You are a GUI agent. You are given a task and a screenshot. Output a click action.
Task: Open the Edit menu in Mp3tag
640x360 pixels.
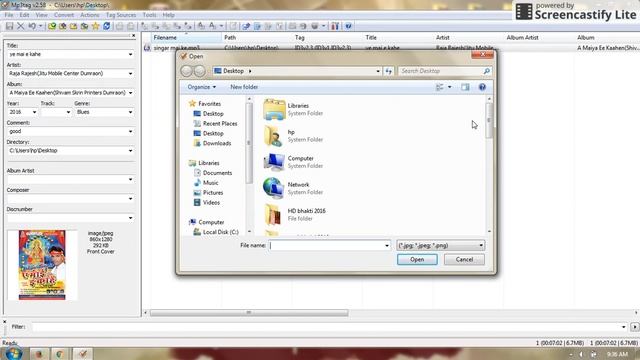24,15
